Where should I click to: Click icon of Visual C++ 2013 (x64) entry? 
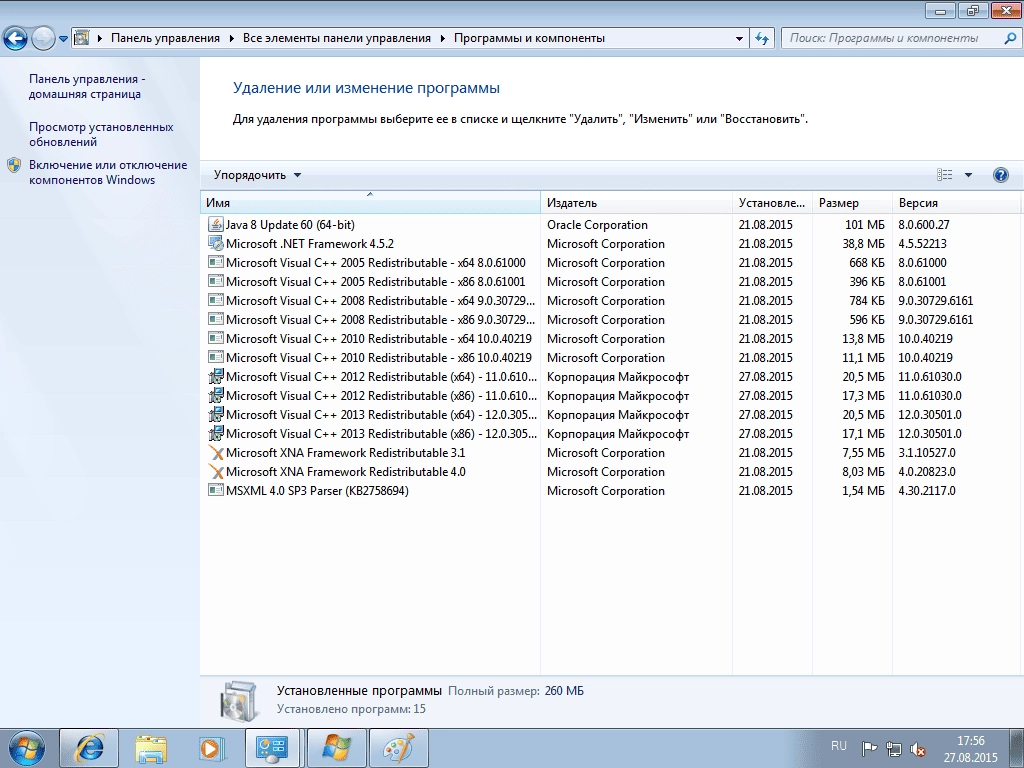[x=216, y=414]
